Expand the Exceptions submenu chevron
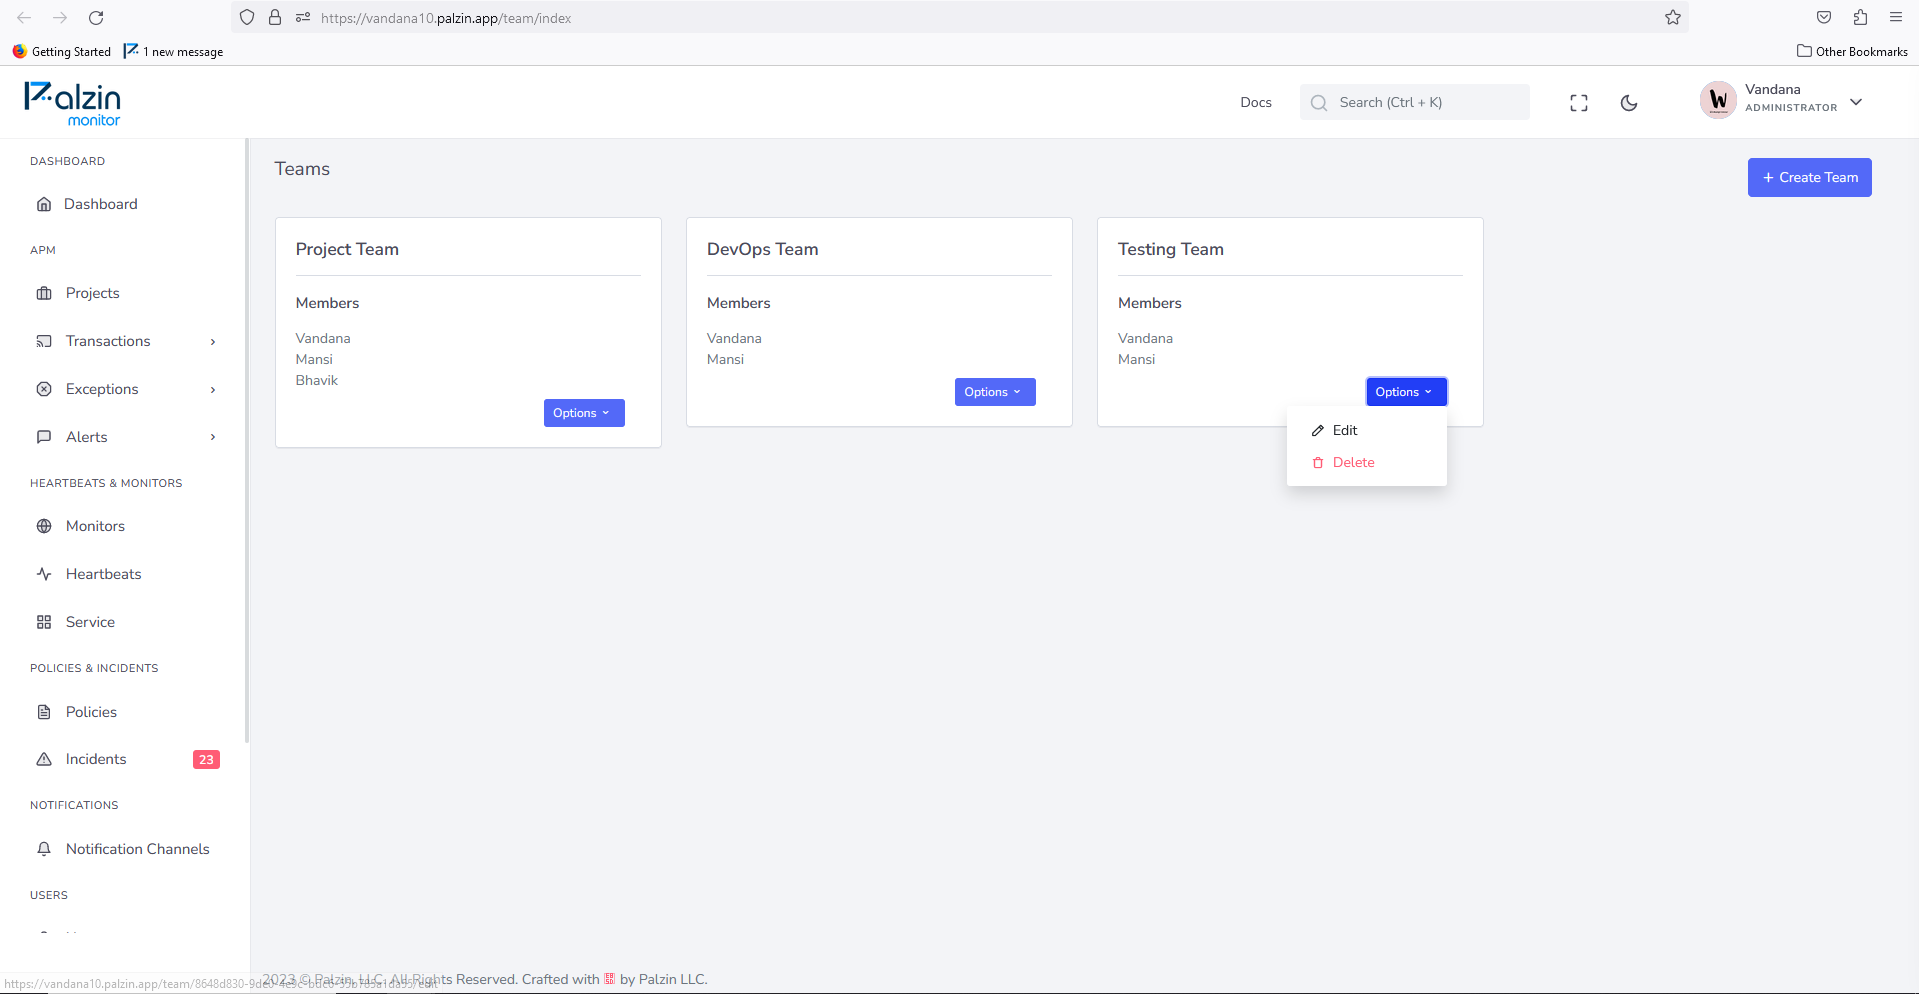 tap(213, 390)
